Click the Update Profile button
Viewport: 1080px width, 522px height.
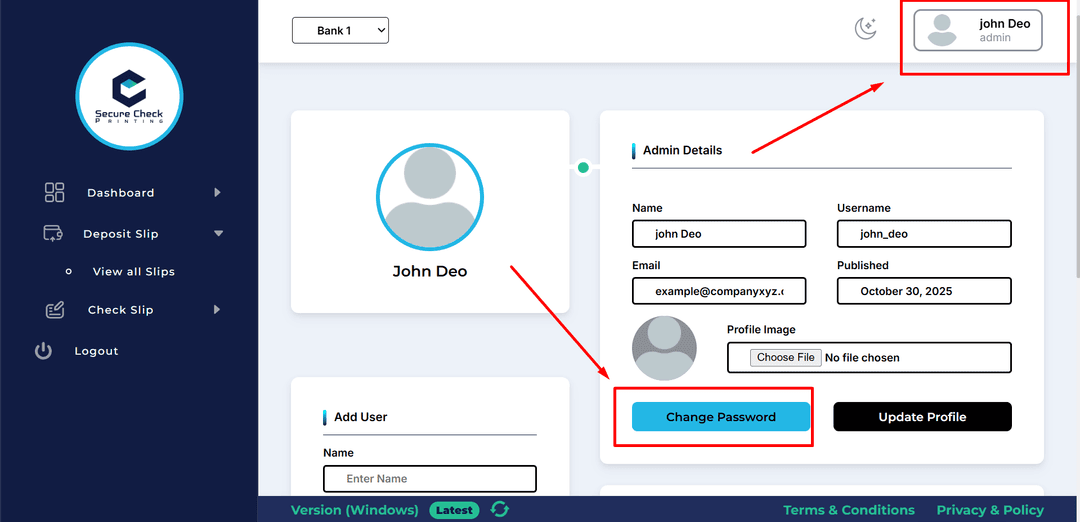pyautogui.click(x=922, y=417)
